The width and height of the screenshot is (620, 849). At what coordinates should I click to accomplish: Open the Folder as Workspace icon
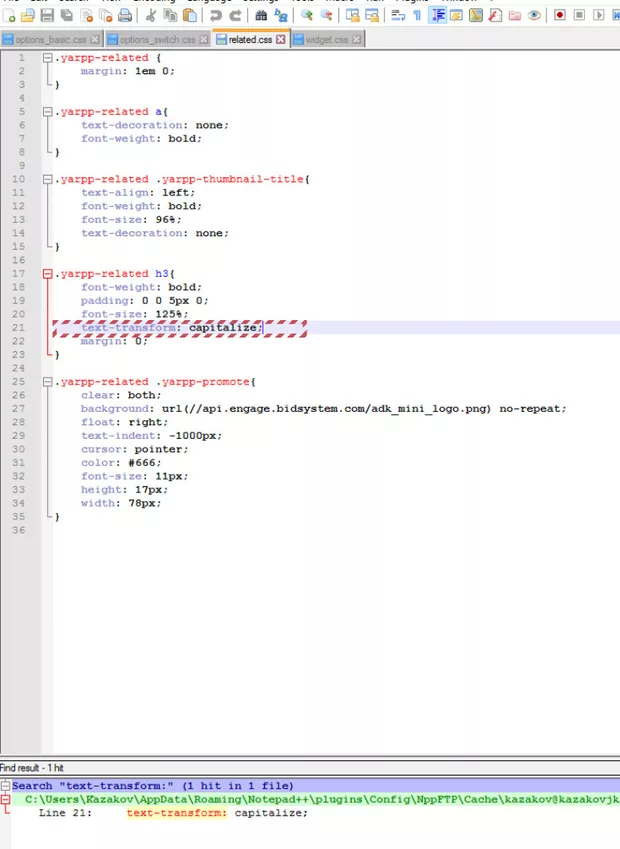coord(514,15)
